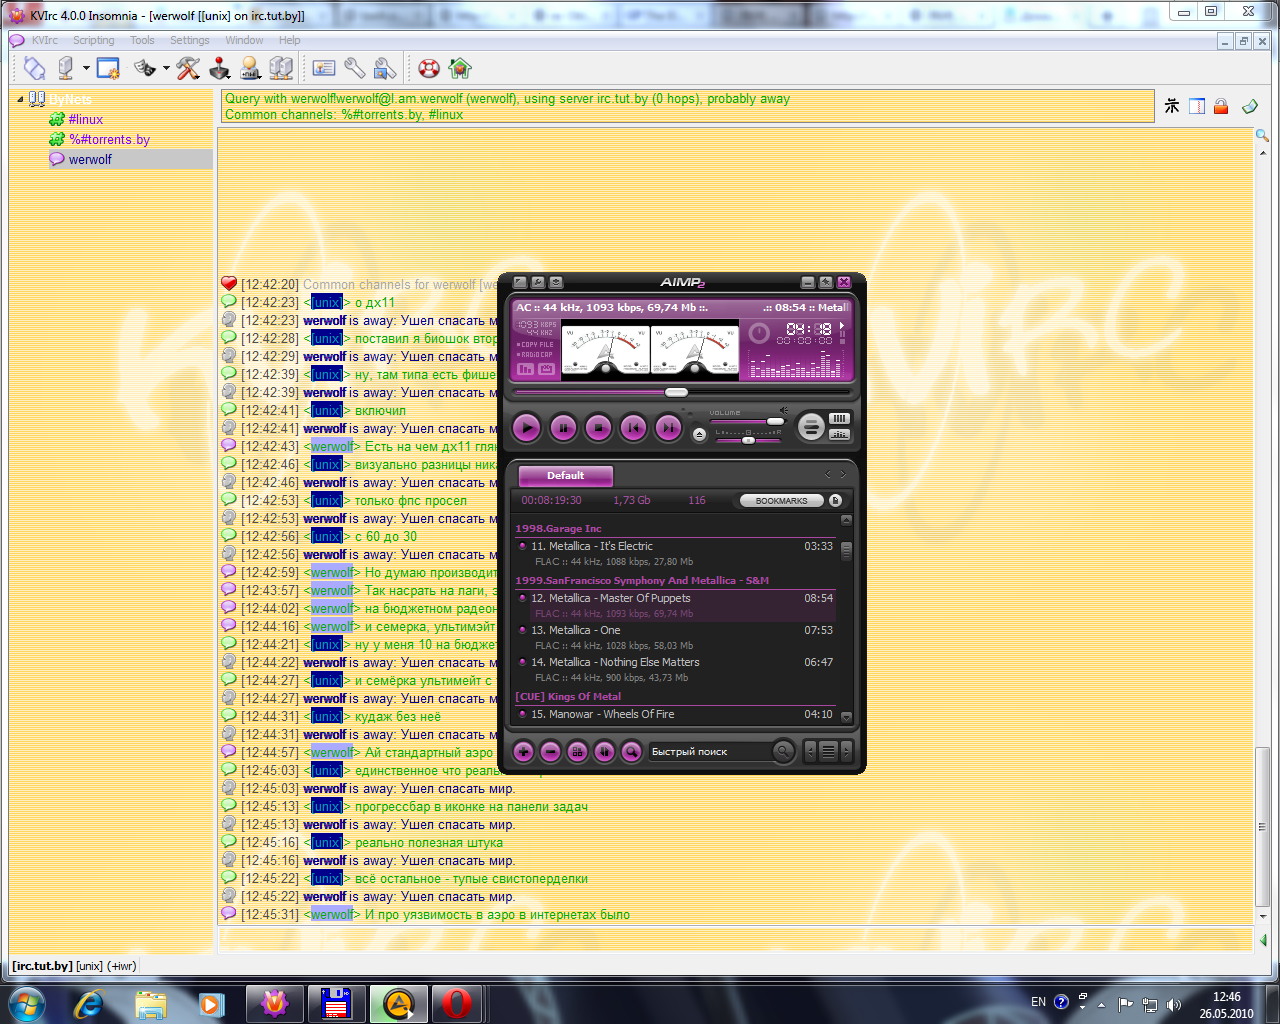The height and width of the screenshot is (1024, 1280).
Task: Select the #linux channel in tree
Action: [x=86, y=119]
